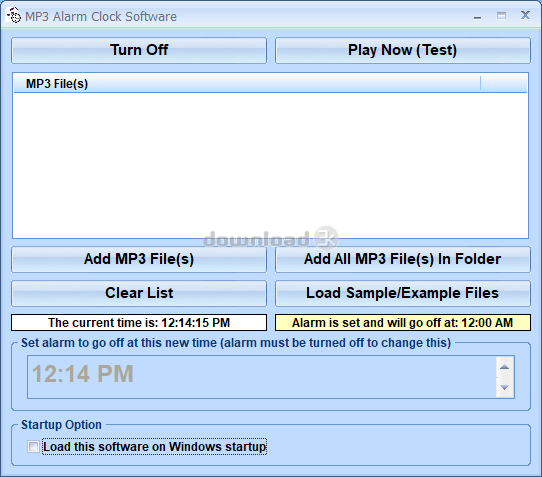Increase alarm time with up arrow
Screen dimensions: 542x477
(x=505, y=367)
